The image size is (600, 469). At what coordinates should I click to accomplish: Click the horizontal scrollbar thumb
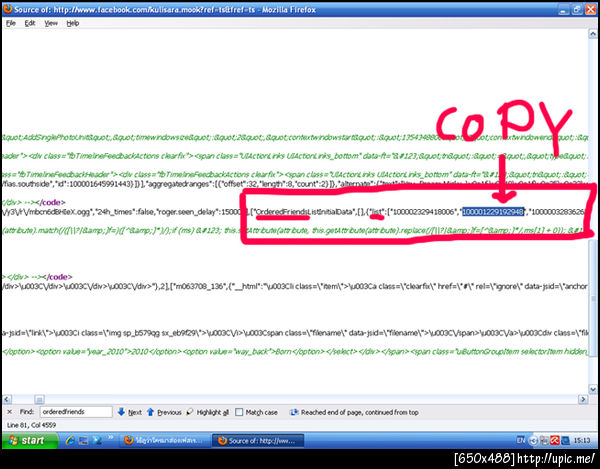pos(39,399)
